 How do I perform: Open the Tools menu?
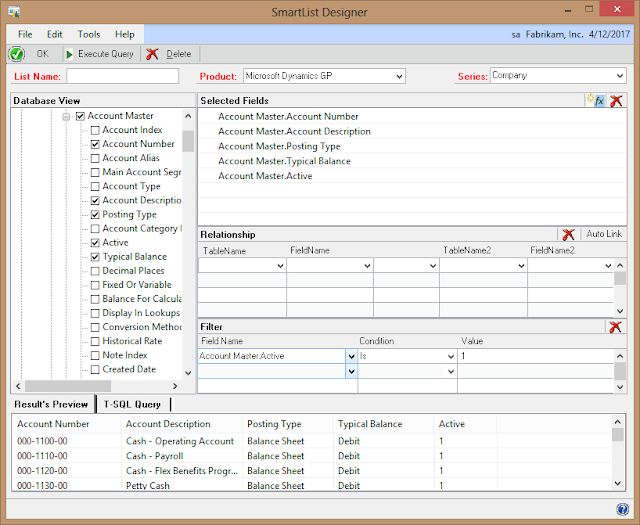tap(89, 34)
